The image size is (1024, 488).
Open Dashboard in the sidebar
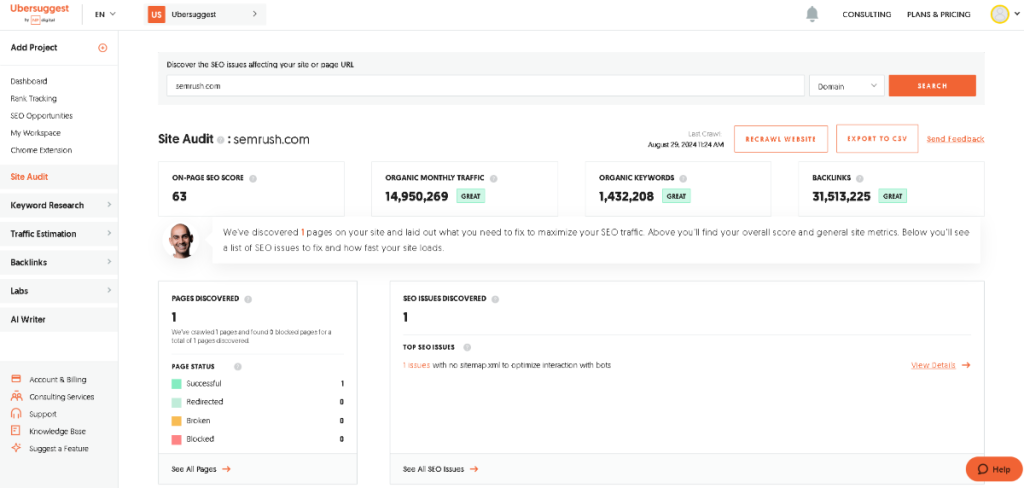tap(29, 81)
